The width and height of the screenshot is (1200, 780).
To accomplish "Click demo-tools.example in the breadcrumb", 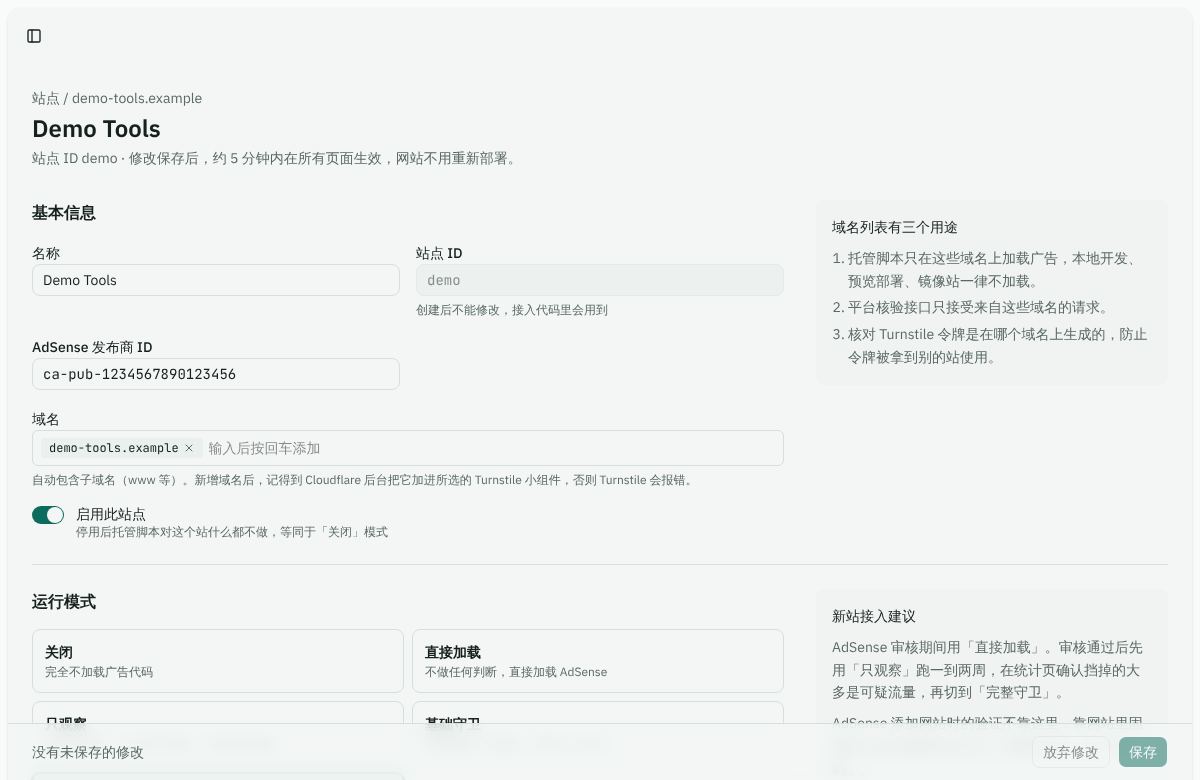I will pyautogui.click(x=137, y=98).
